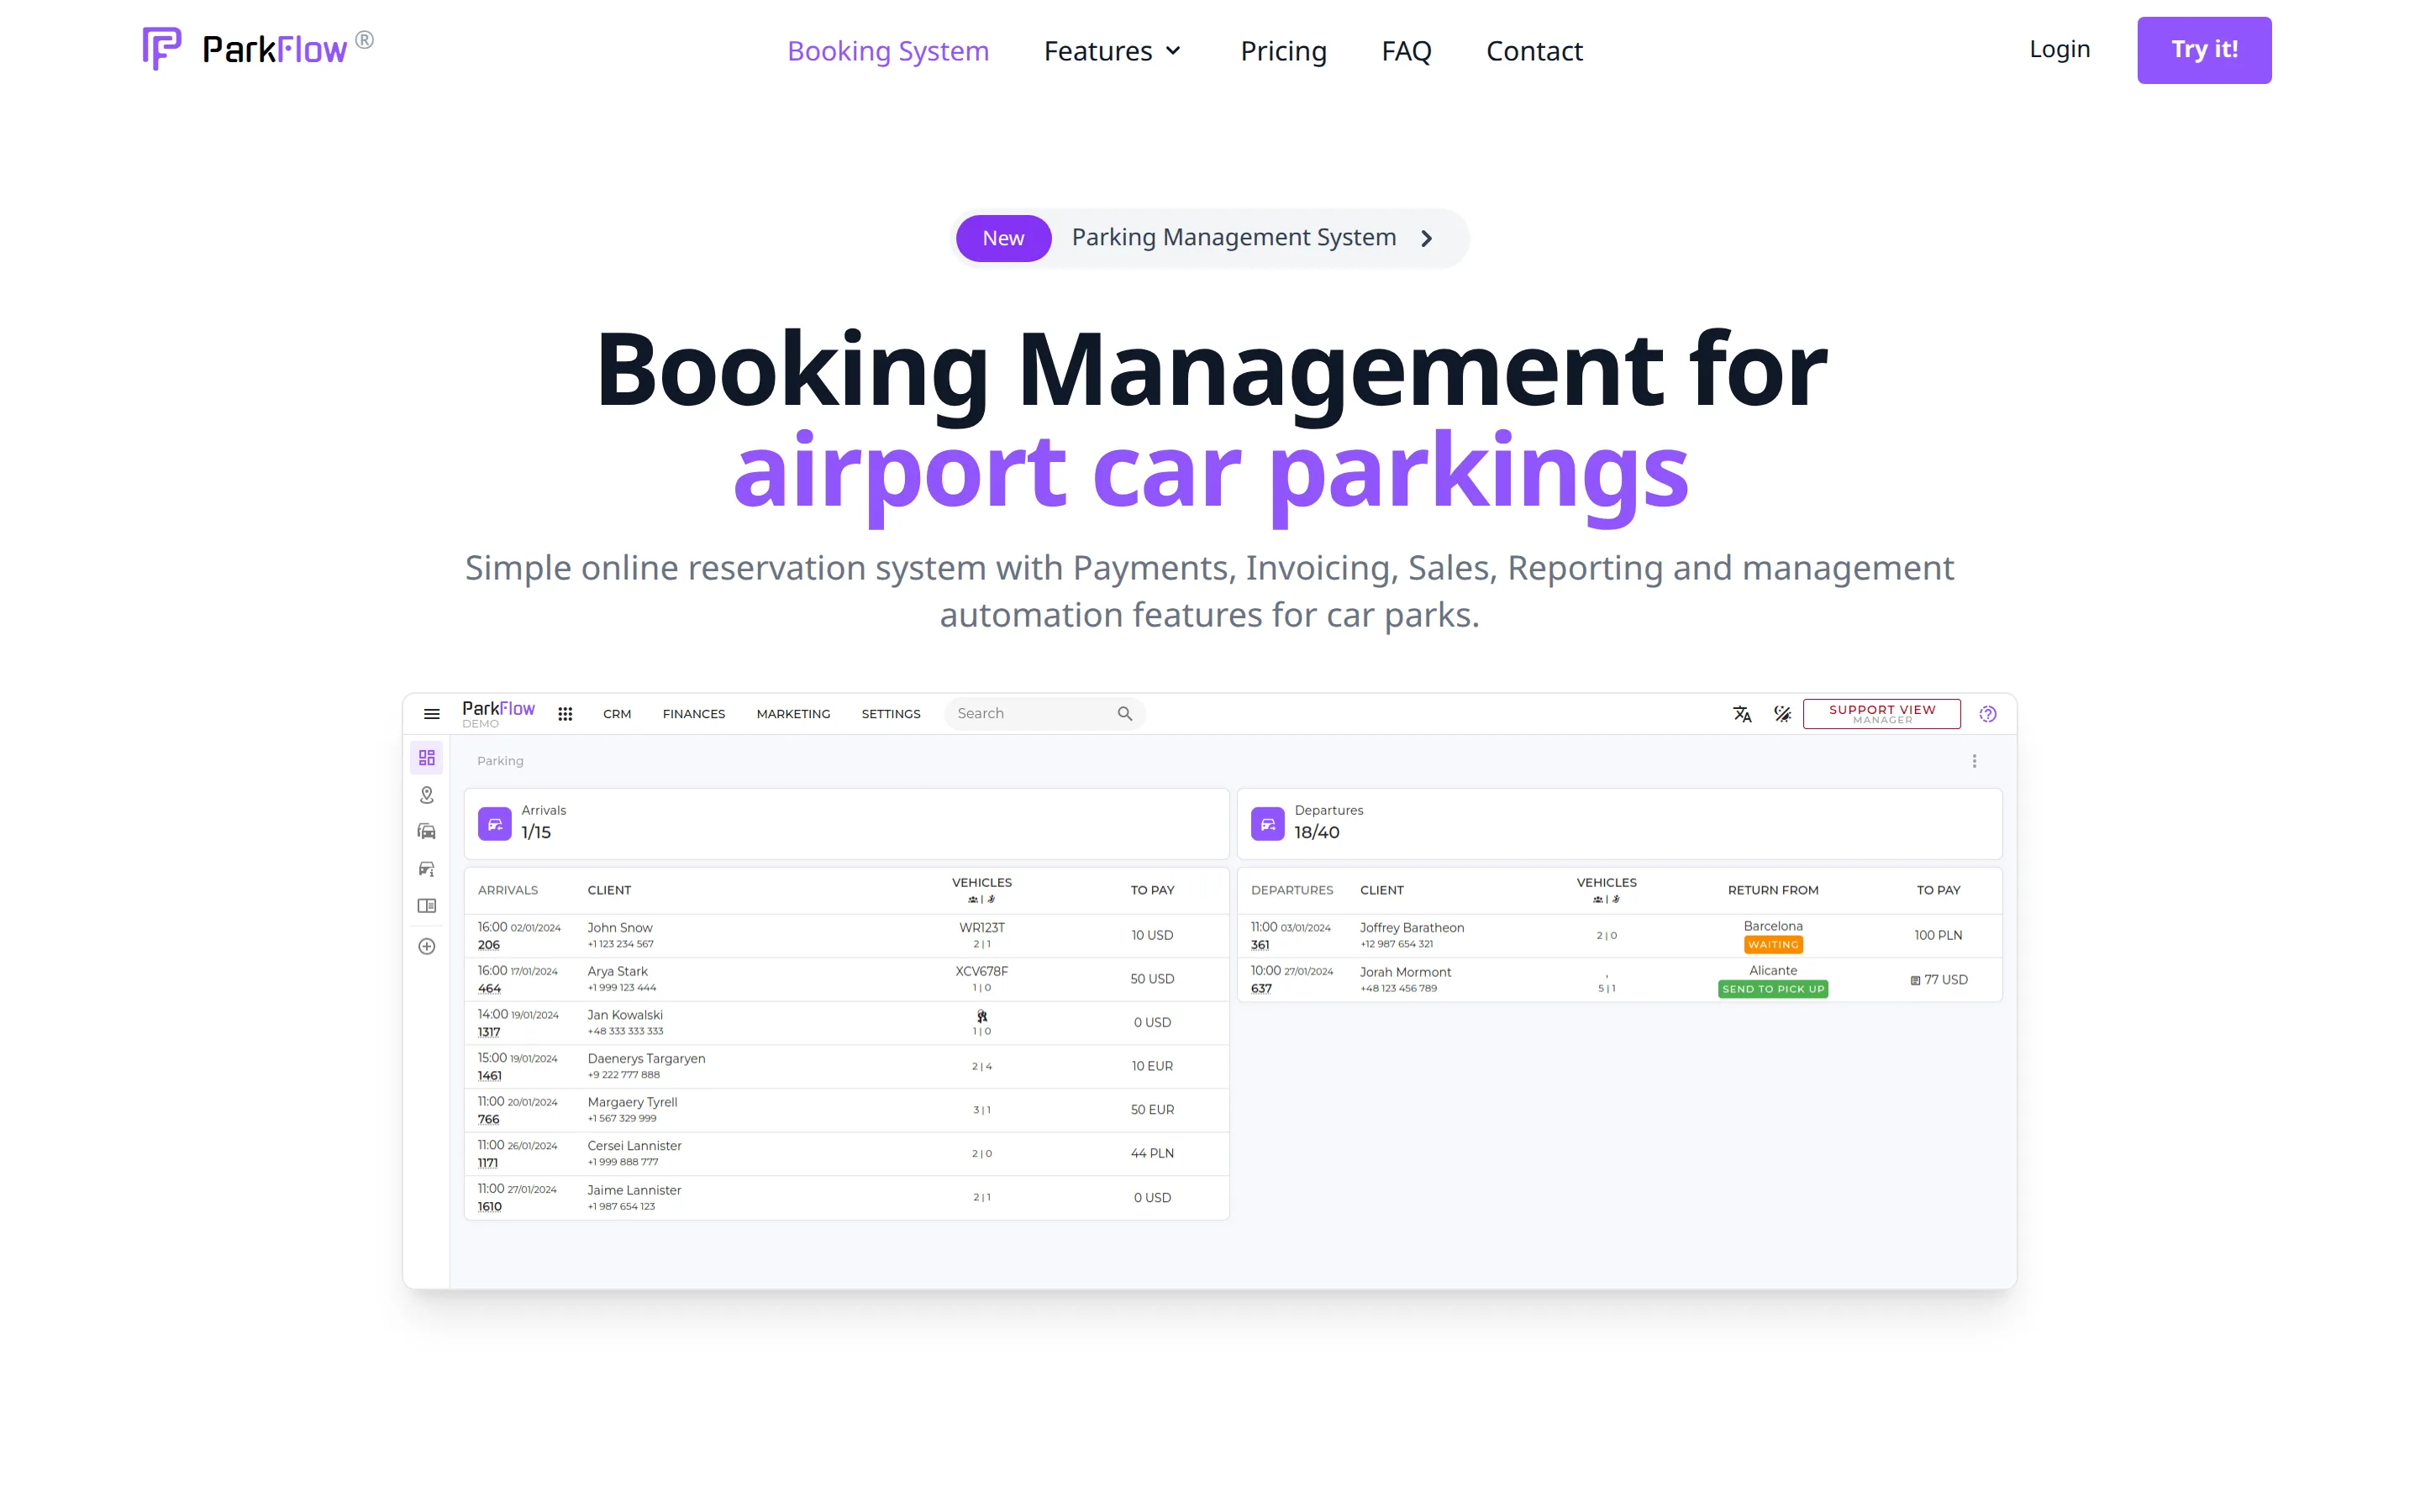Select the Arya Stark client name

point(617,971)
